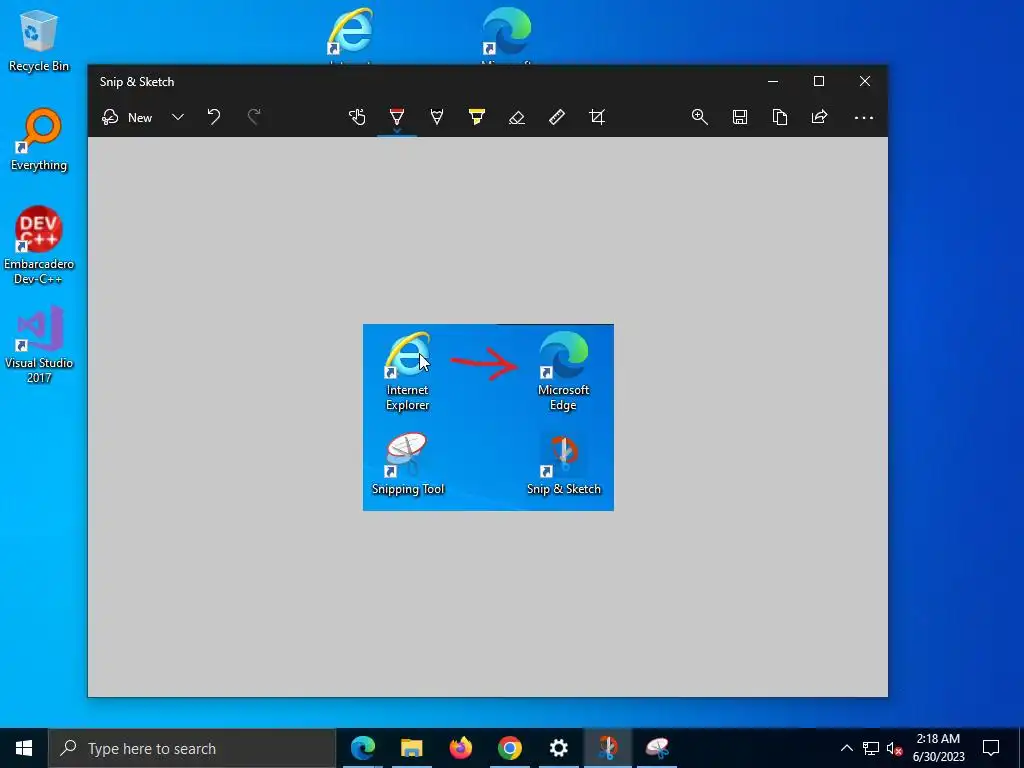The width and height of the screenshot is (1024, 768).
Task: Click the taskbar search box
Action: [192, 748]
